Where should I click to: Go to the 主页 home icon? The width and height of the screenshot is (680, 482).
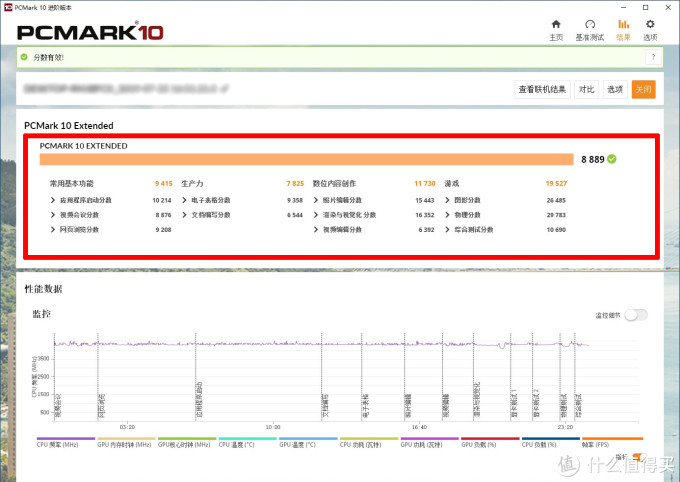click(x=556, y=24)
